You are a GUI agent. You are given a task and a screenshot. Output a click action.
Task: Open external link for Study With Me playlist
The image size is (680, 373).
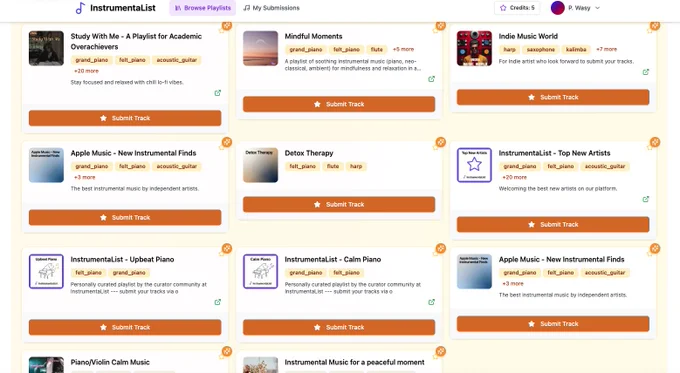tap(218, 93)
